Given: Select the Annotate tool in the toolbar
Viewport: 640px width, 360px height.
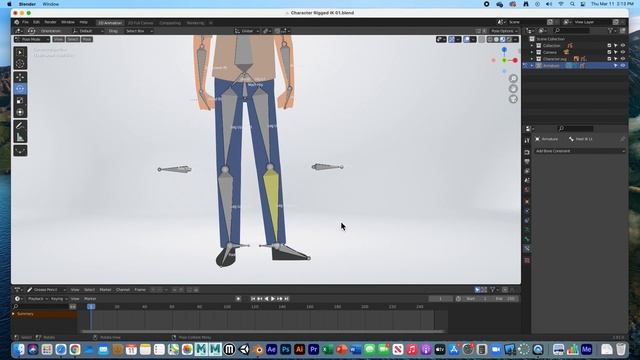Looking at the screenshot, I should pos(20,126).
